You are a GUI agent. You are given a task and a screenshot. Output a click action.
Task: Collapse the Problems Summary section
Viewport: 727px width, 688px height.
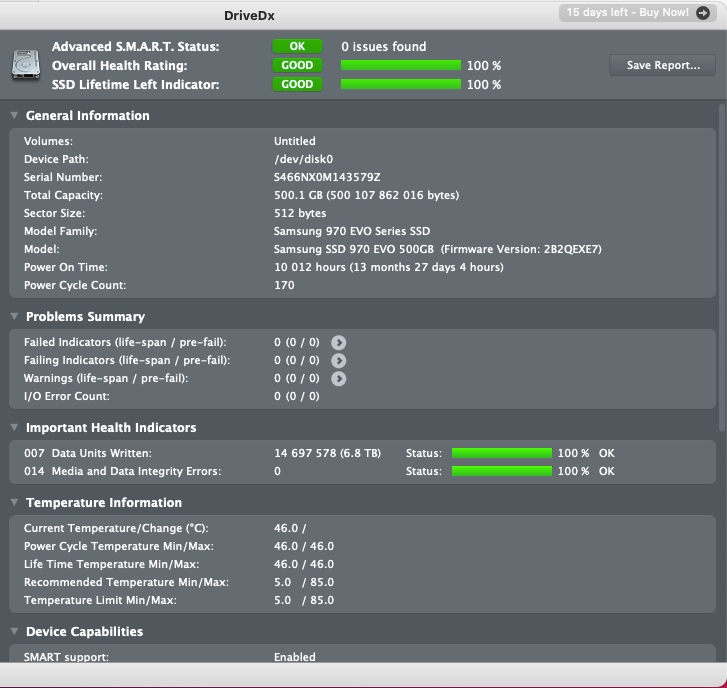coord(14,316)
